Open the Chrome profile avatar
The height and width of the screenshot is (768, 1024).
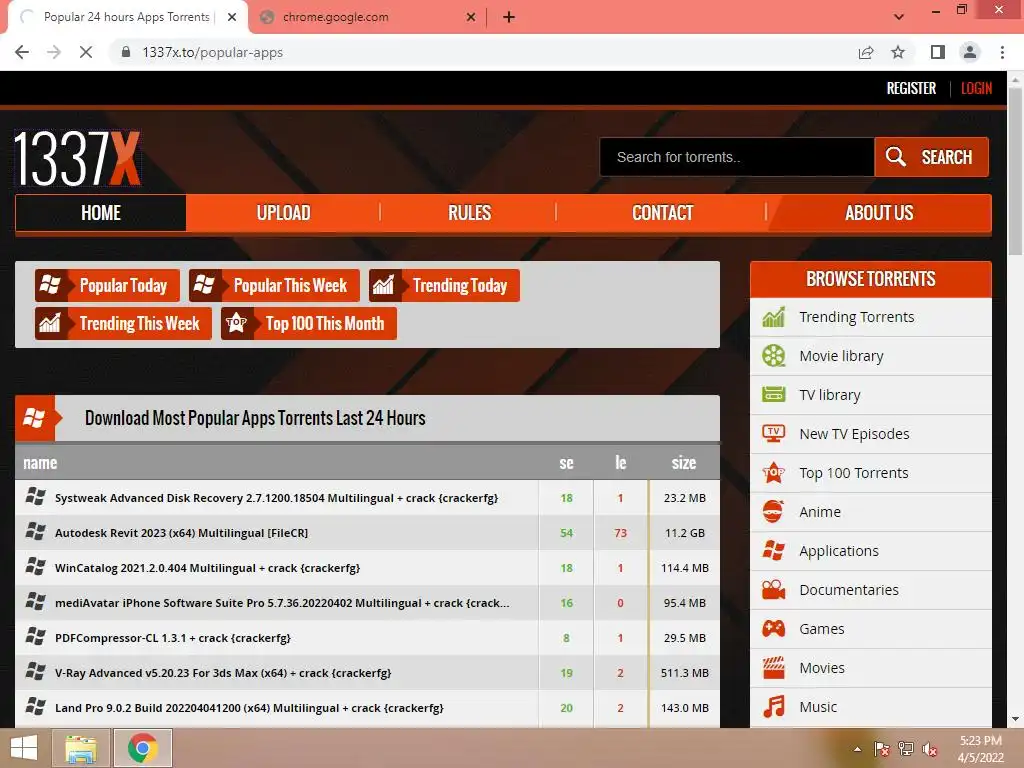pos(970,52)
